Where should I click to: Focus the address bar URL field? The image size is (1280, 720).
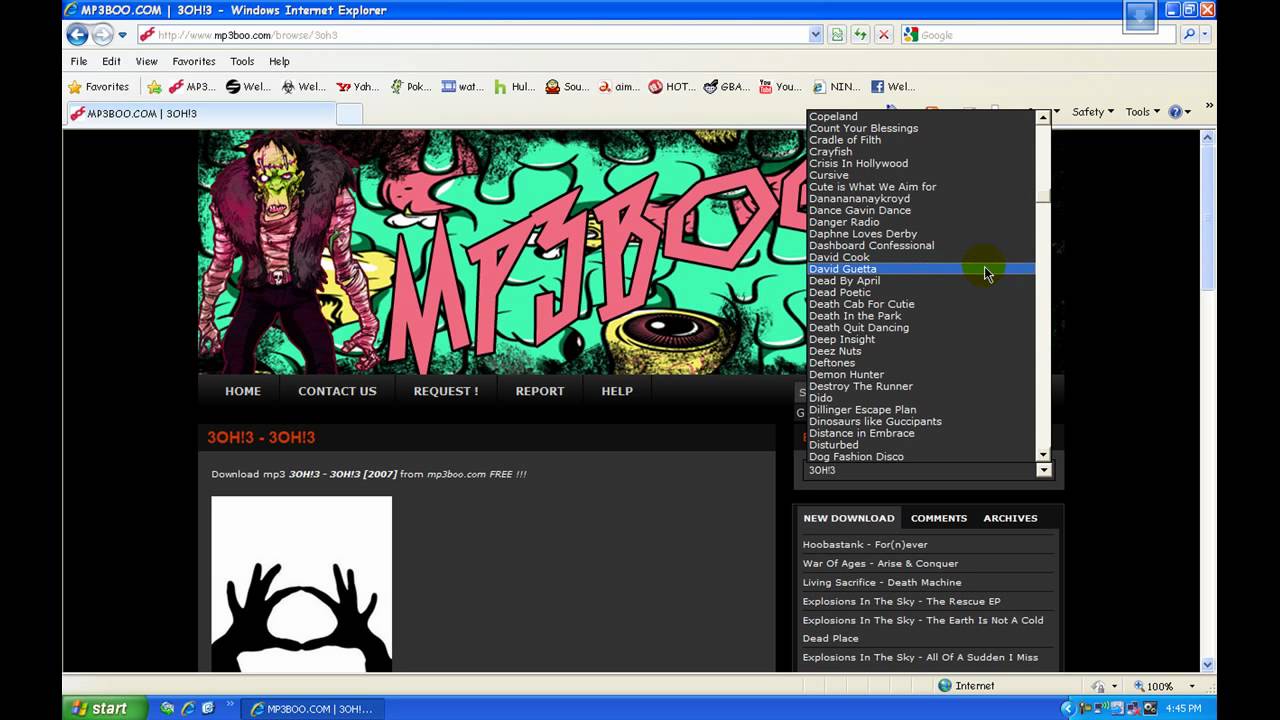(475, 35)
